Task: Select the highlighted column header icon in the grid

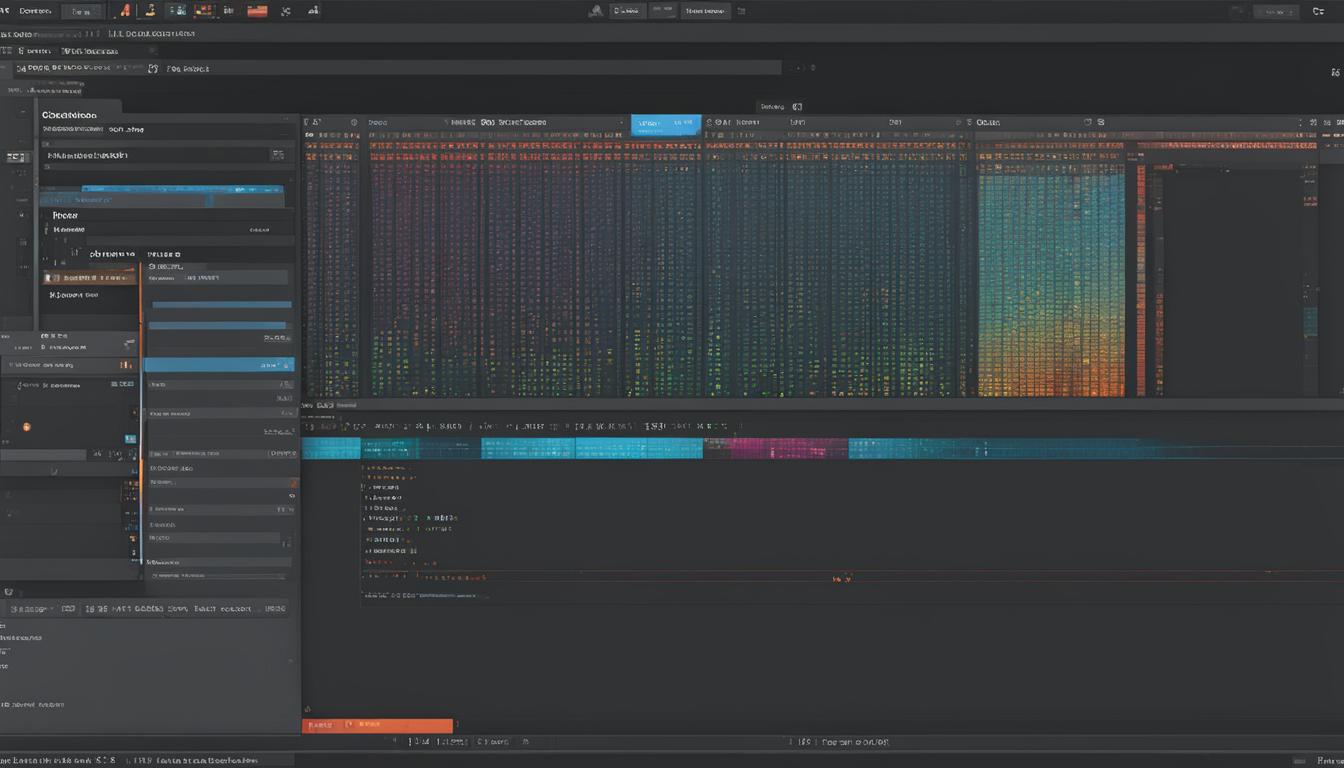Action: point(666,122)
